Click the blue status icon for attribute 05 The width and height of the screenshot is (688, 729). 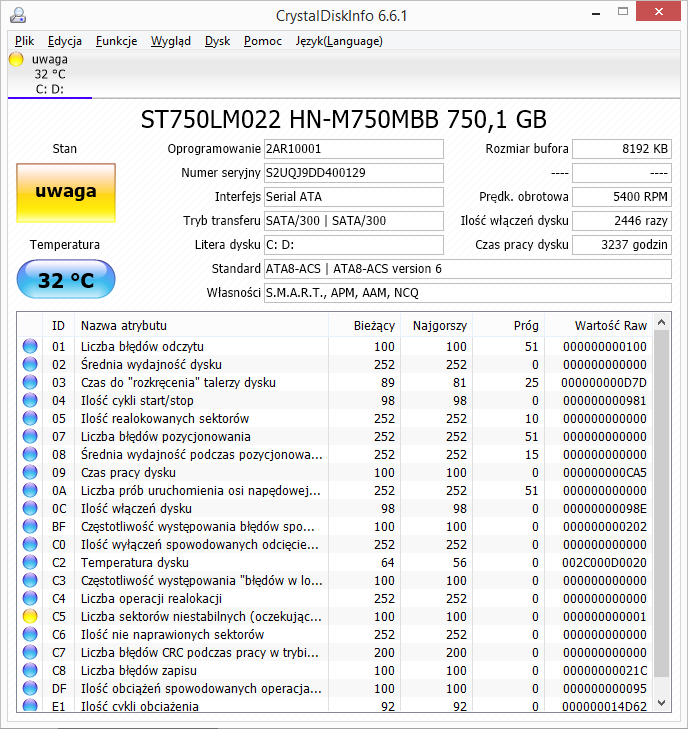click(30, 418)
